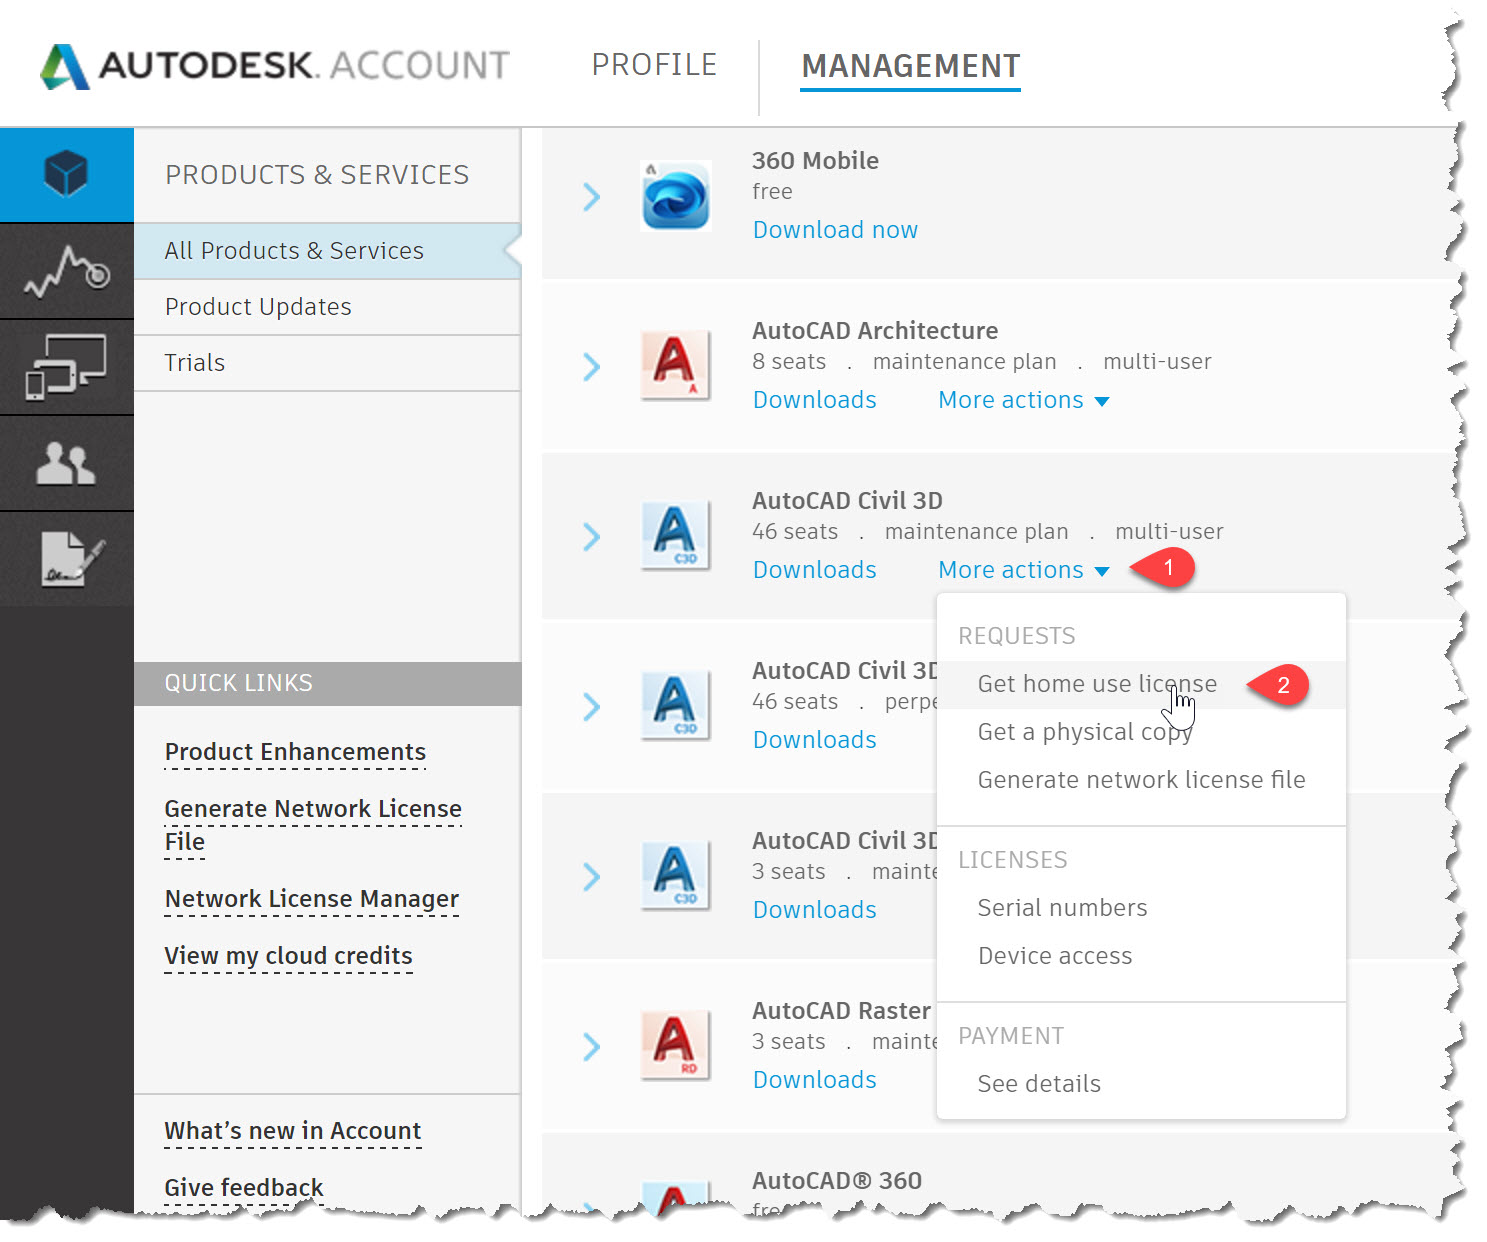Image resolution: width=1487 pixels, height=1242 pixels.
Task: Click the 360 Mobile product title
Action: (815, 161)
